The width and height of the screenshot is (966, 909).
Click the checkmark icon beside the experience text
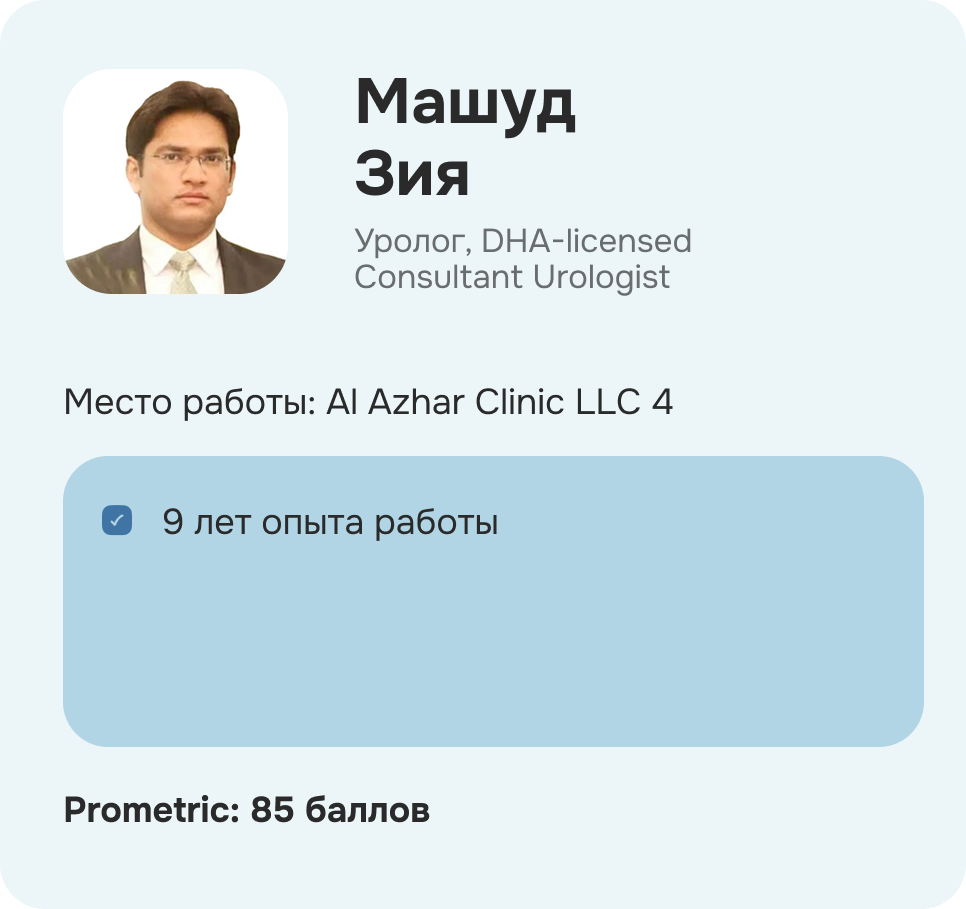[x=117, y=521]
